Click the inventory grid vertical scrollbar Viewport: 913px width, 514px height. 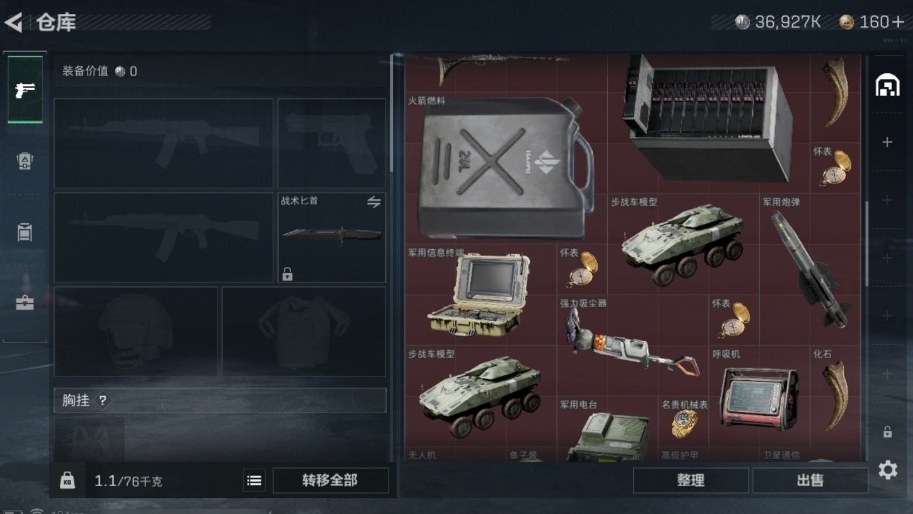[x=866, y=243]
